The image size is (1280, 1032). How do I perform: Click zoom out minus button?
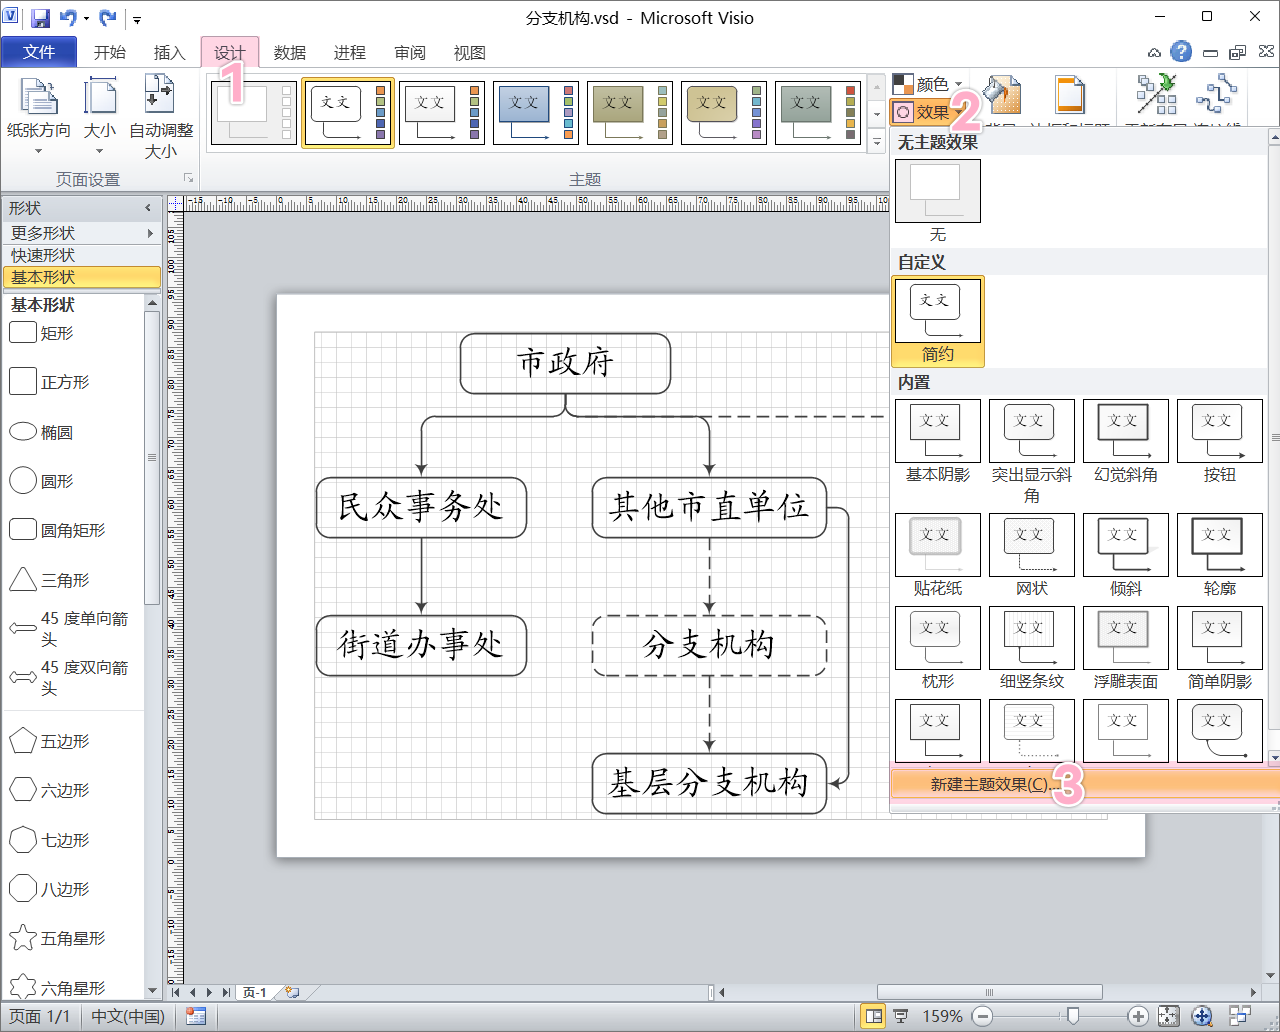pos(982,1016)
